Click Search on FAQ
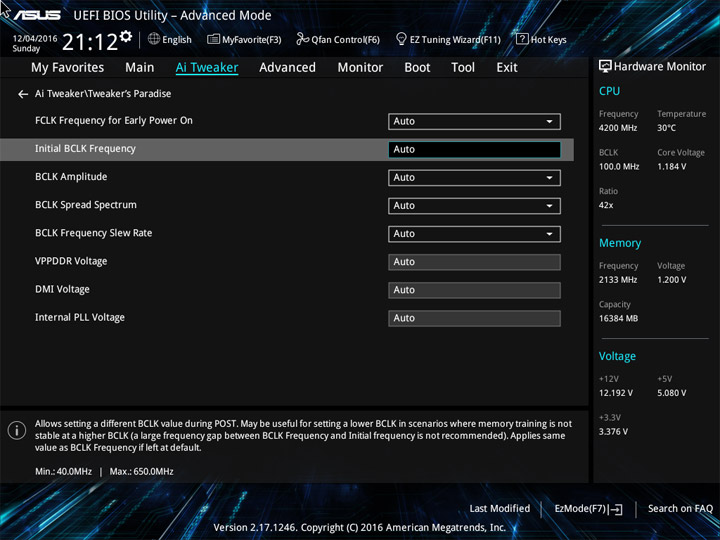720x540 pixels. coord(680,509)
